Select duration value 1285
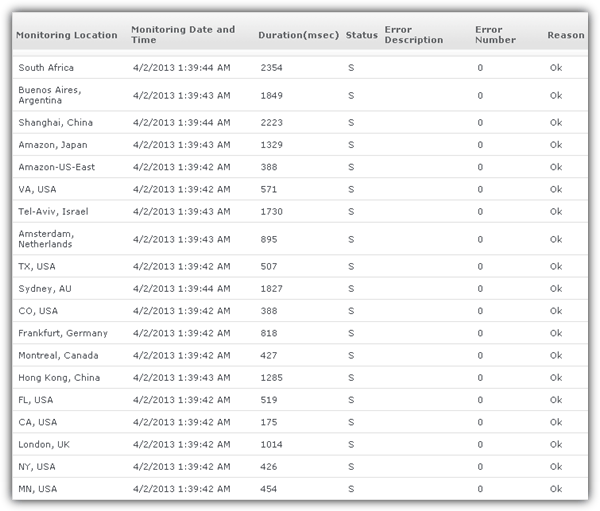 pos(271,377)
